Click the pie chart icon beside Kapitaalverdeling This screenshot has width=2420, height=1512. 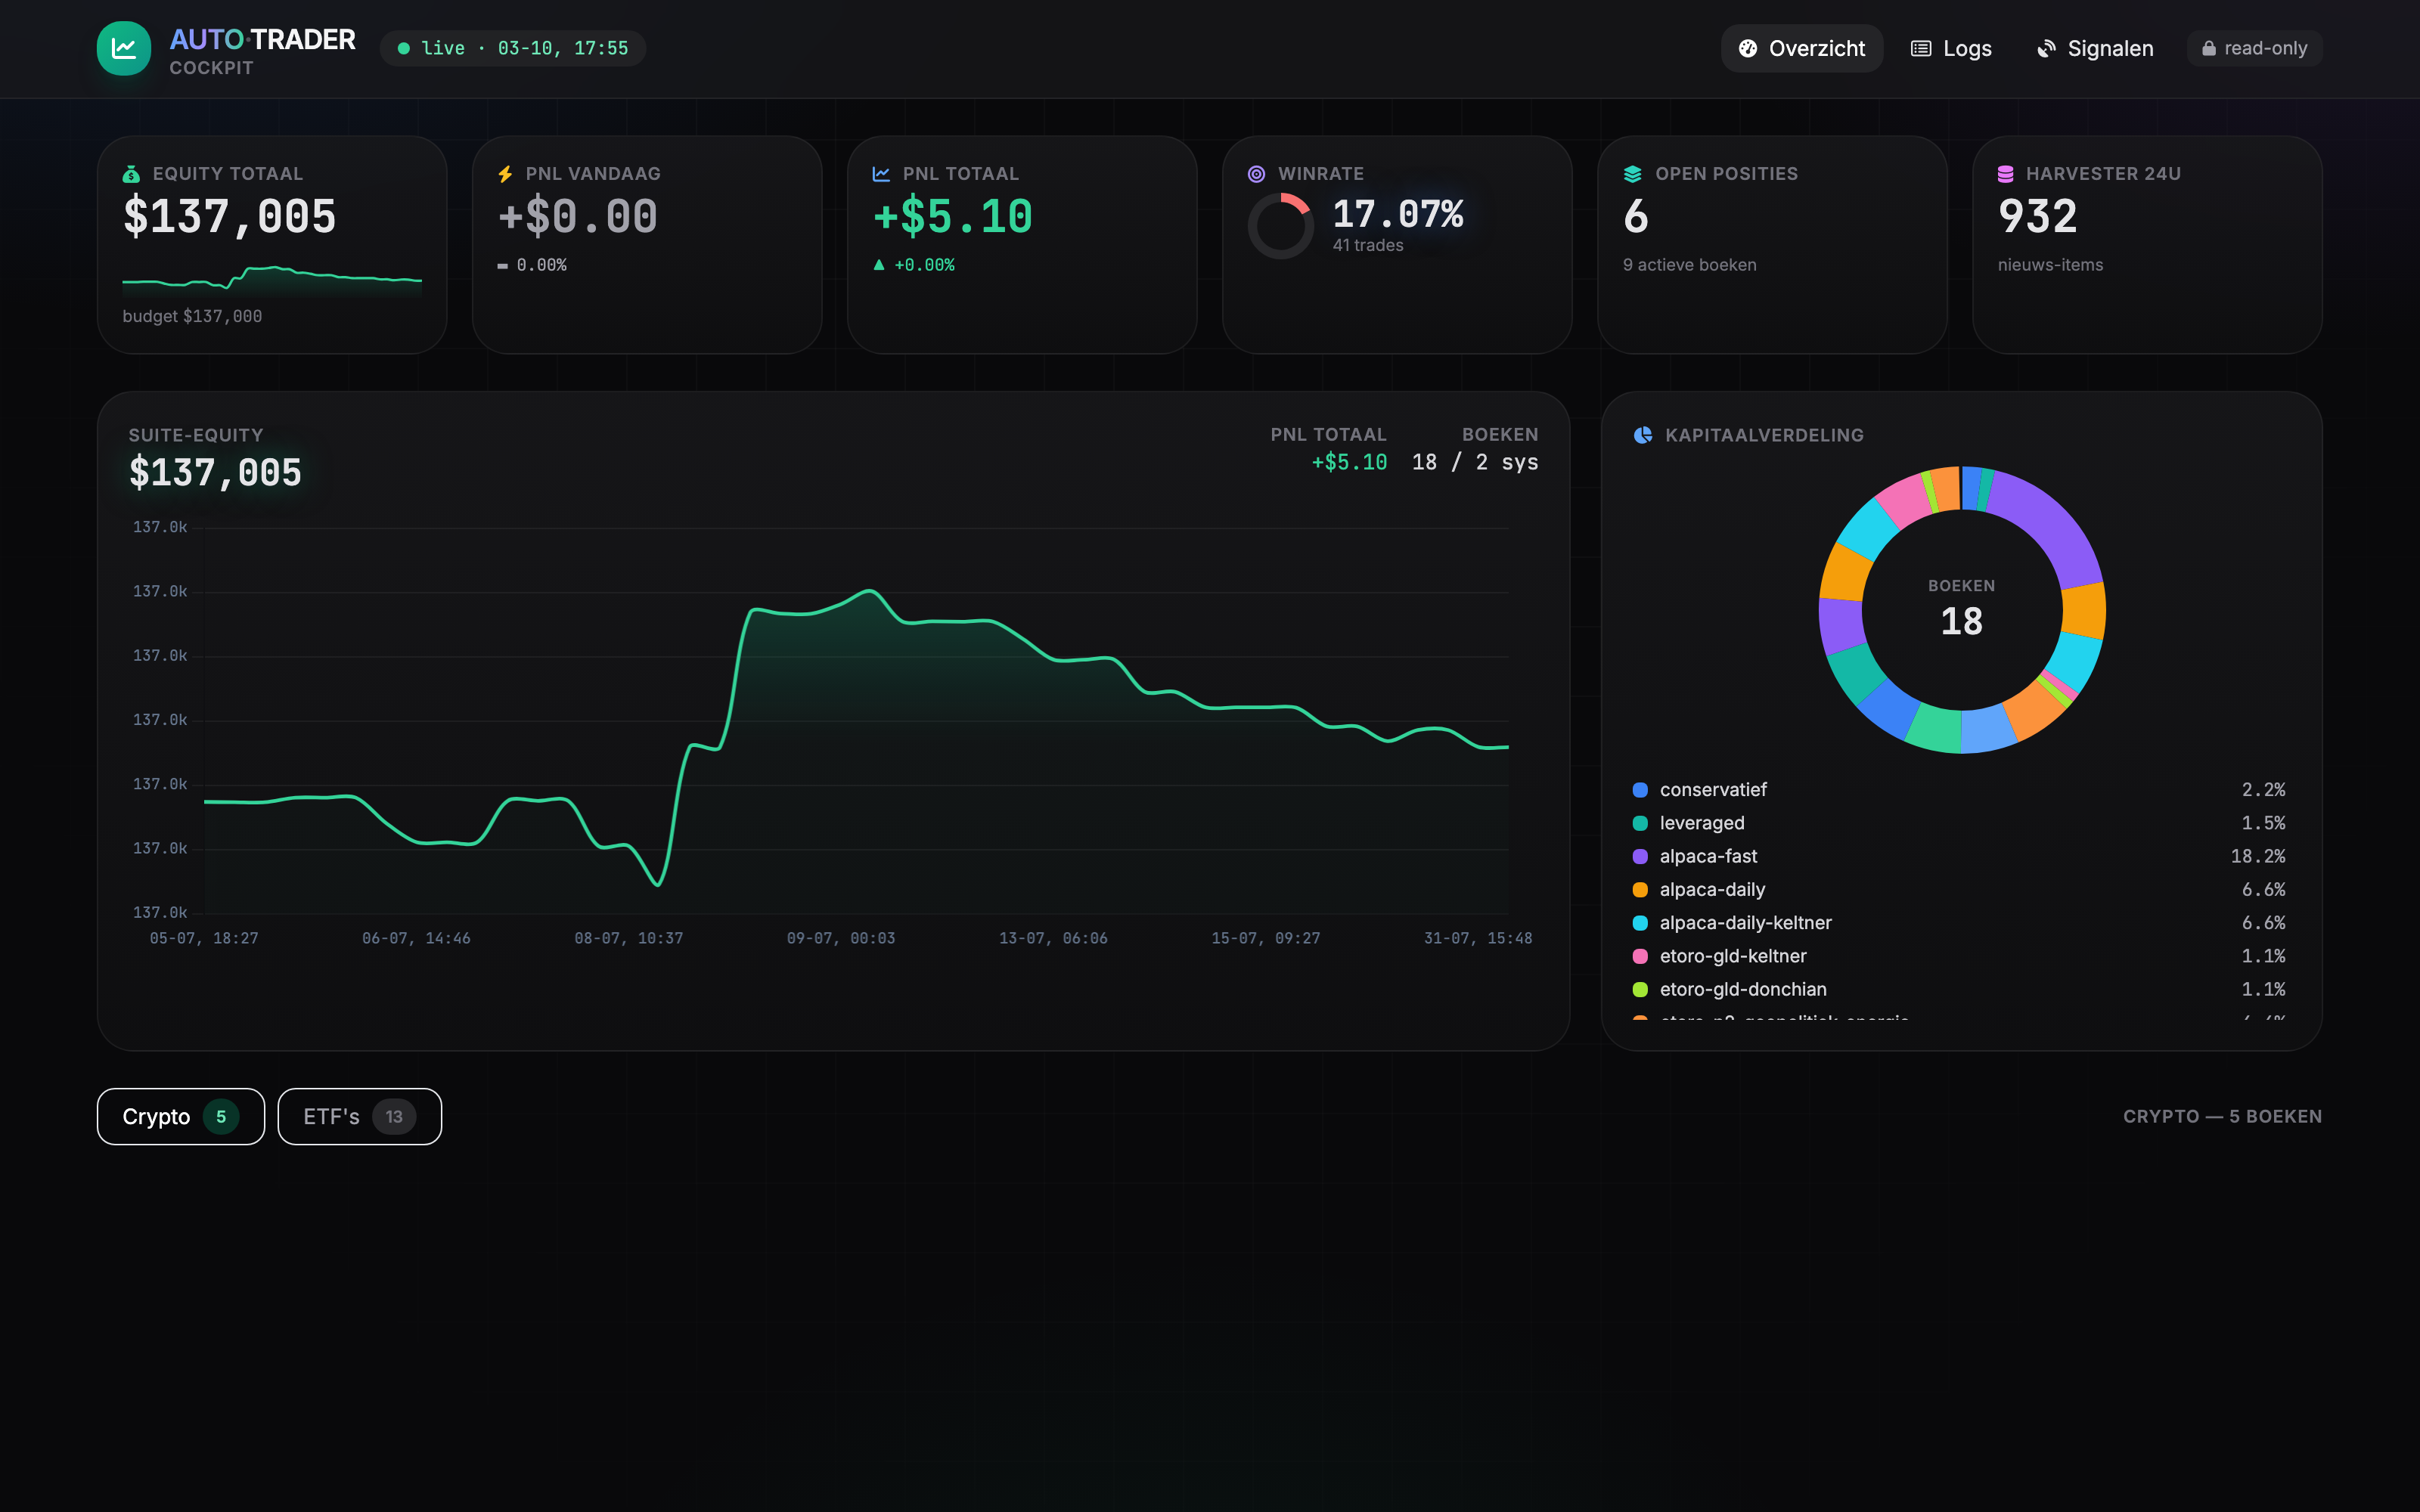[1642, 435]
